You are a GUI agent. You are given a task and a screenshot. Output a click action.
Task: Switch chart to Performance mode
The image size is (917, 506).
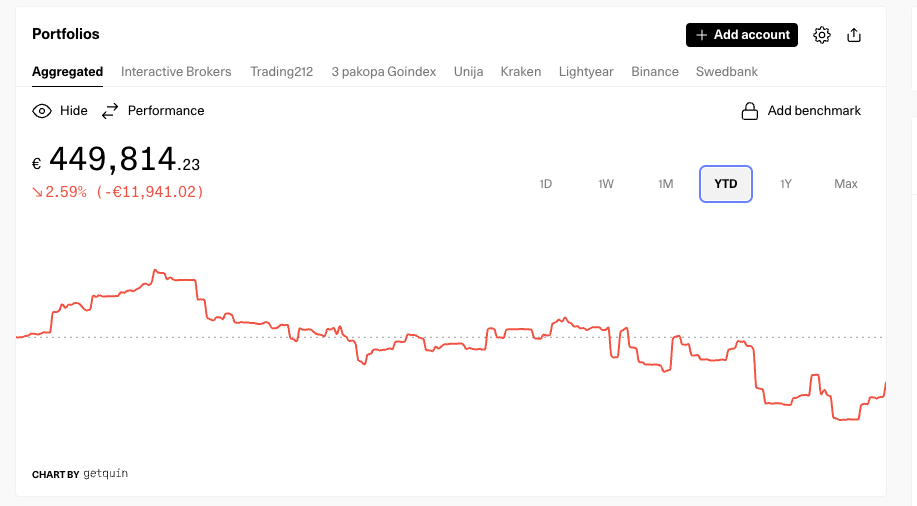(x=165, y=111)
